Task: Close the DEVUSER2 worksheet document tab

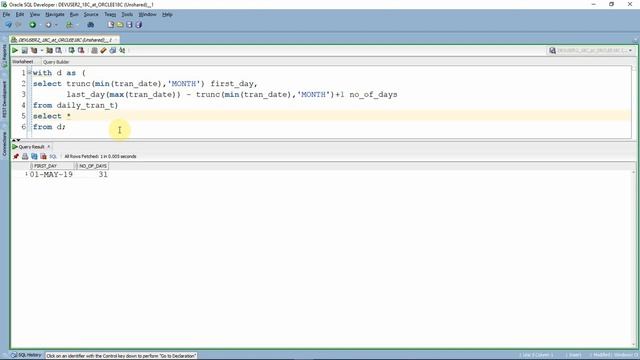Action: pyautogui.click(x=116, y=40)
